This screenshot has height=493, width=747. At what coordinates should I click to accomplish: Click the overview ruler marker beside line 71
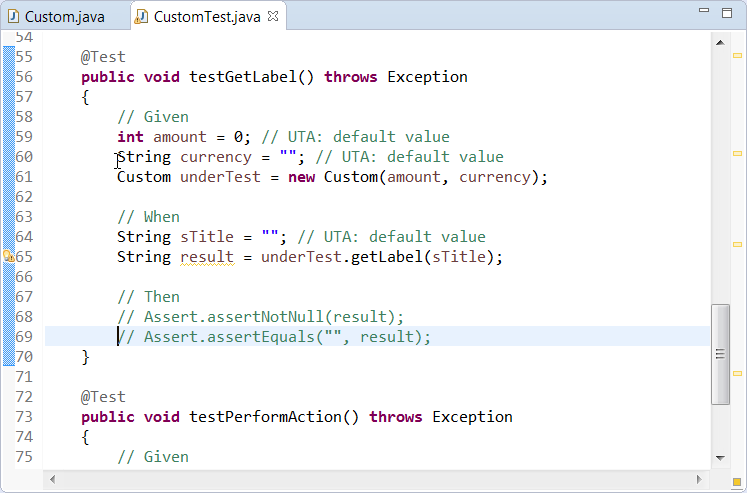coord(737,373)
